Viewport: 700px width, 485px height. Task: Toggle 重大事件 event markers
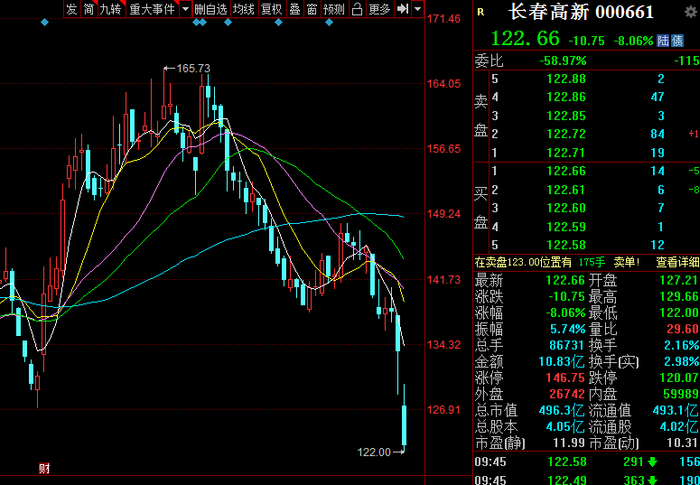pyautogui.click(x=153, y=9)
